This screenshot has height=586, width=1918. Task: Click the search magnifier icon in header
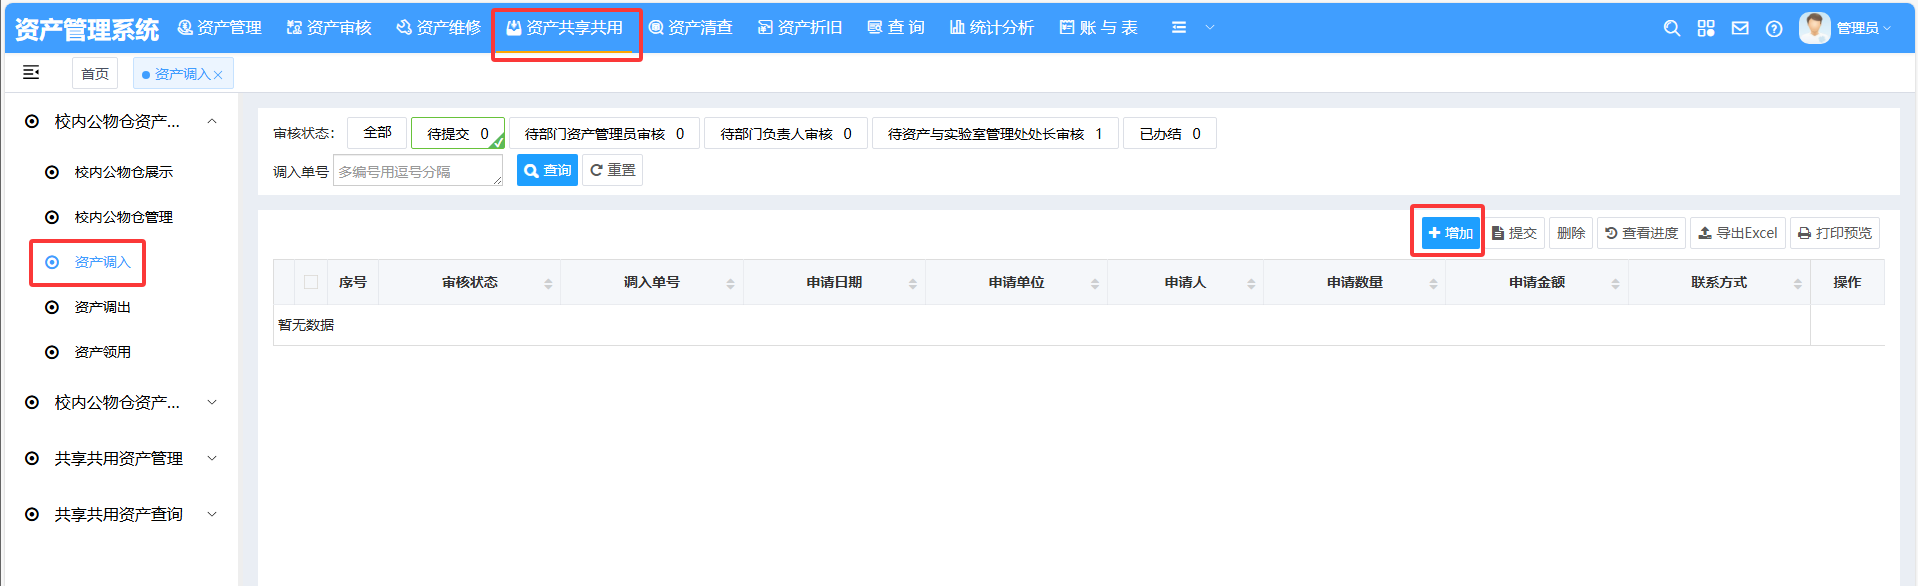point(1671,28)
